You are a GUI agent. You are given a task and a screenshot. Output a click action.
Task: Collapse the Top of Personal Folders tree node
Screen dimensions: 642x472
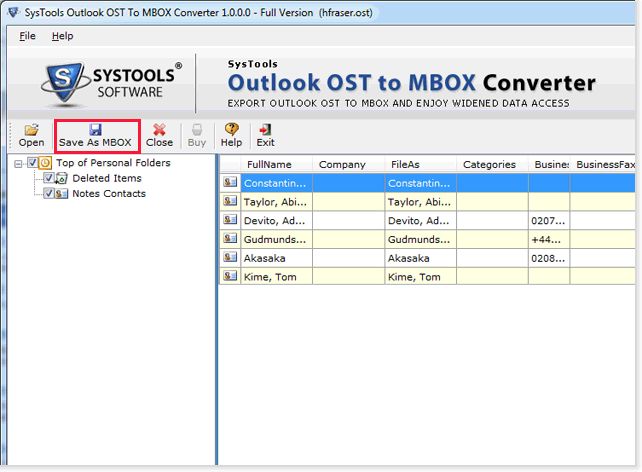pos(19,163)
